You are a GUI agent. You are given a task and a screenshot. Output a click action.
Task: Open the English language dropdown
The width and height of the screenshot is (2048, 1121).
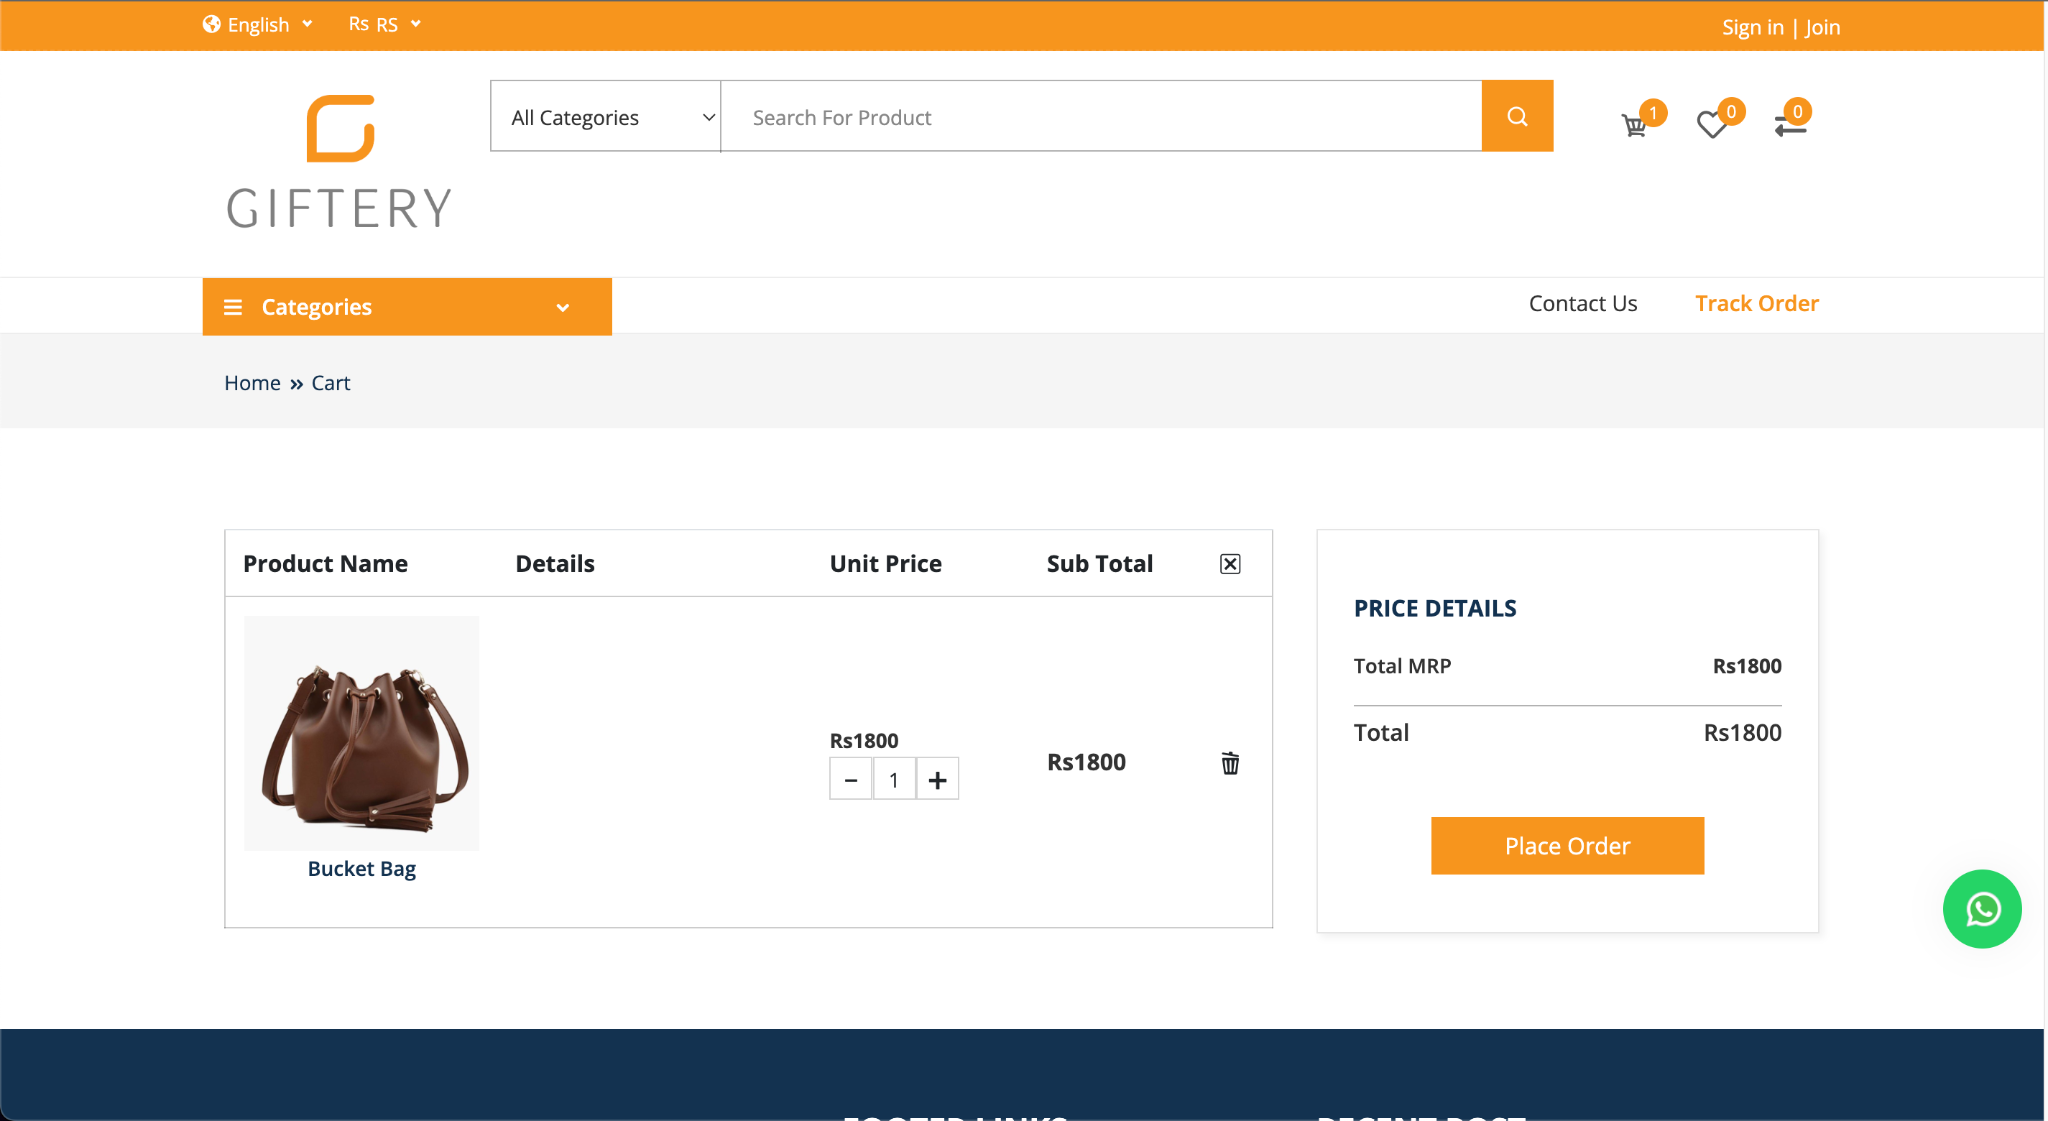click(258, 24)
